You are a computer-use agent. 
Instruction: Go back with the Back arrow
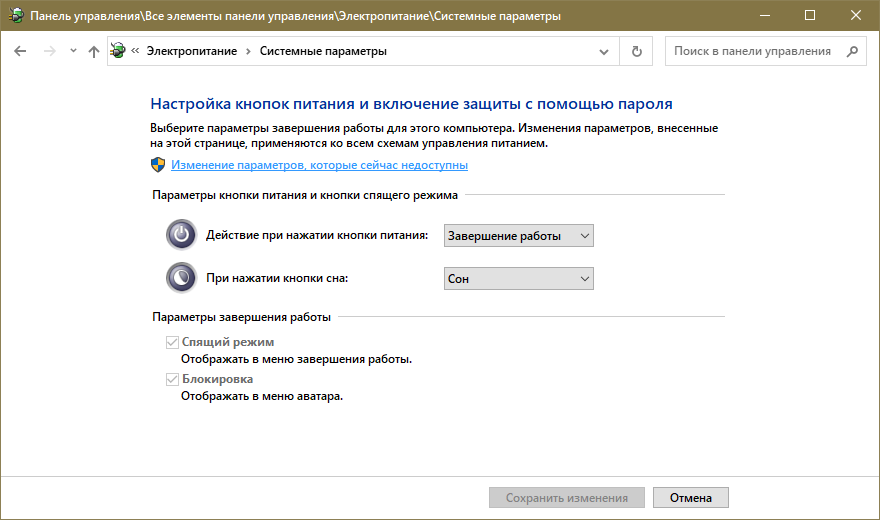pyautogui.click(x=20, y=51)
